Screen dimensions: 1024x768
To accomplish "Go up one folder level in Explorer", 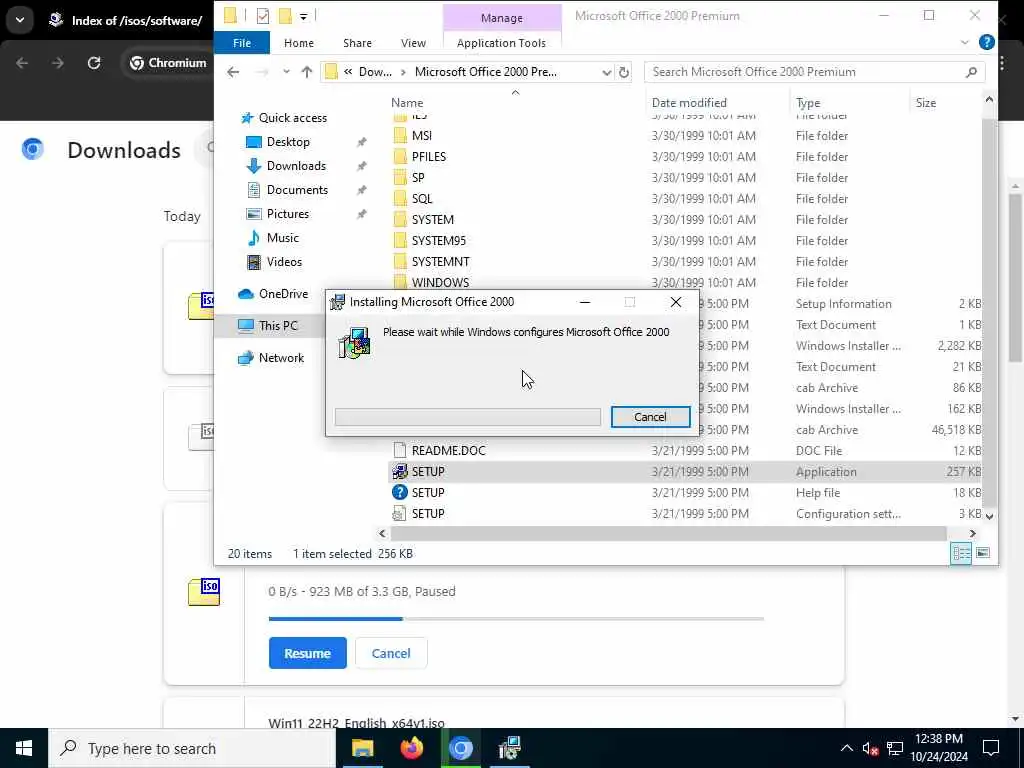I will (306, 72).
